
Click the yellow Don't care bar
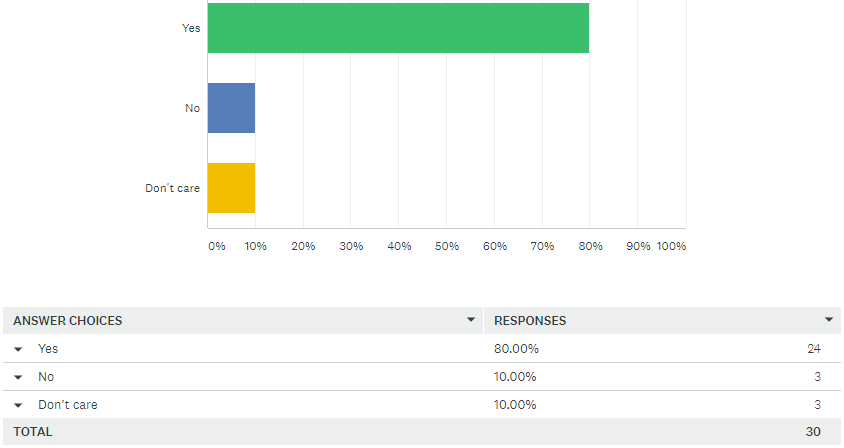231,188
